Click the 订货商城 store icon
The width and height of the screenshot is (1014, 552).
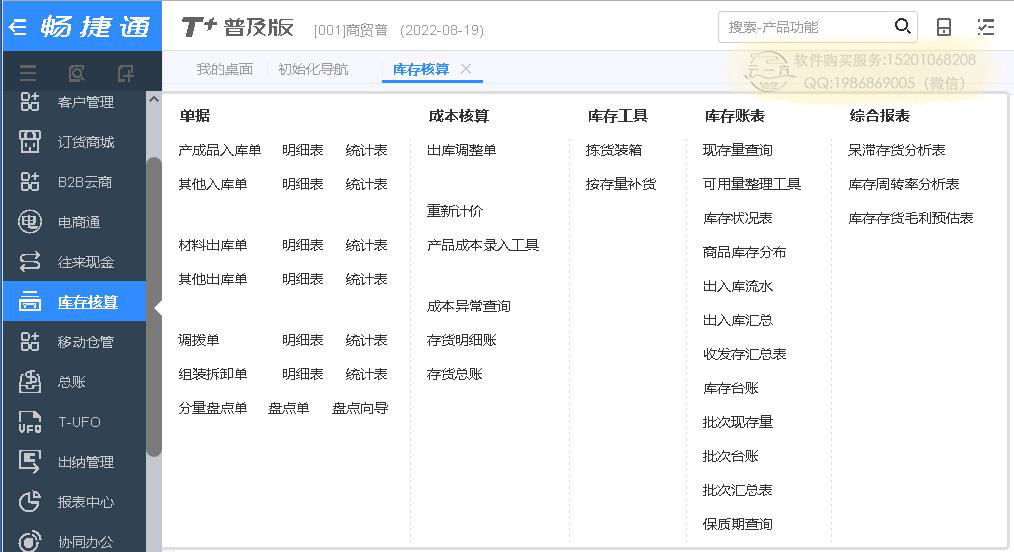pos(30,142)
